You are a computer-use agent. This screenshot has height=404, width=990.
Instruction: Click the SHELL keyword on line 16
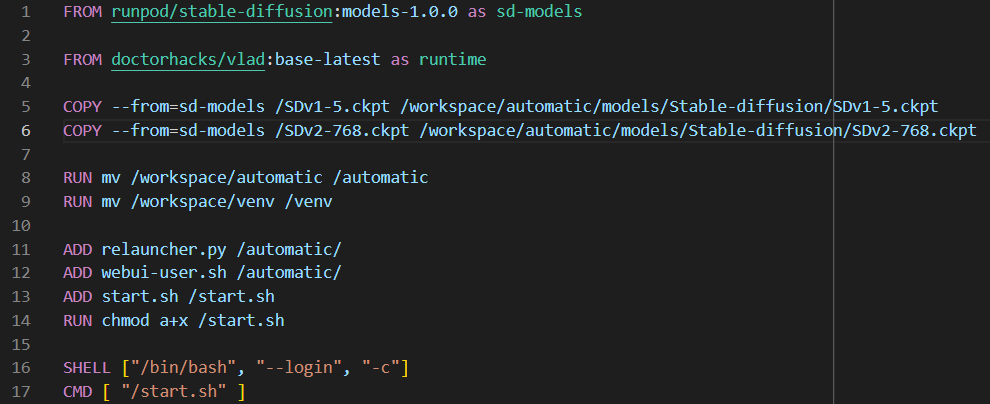(87, 367)
